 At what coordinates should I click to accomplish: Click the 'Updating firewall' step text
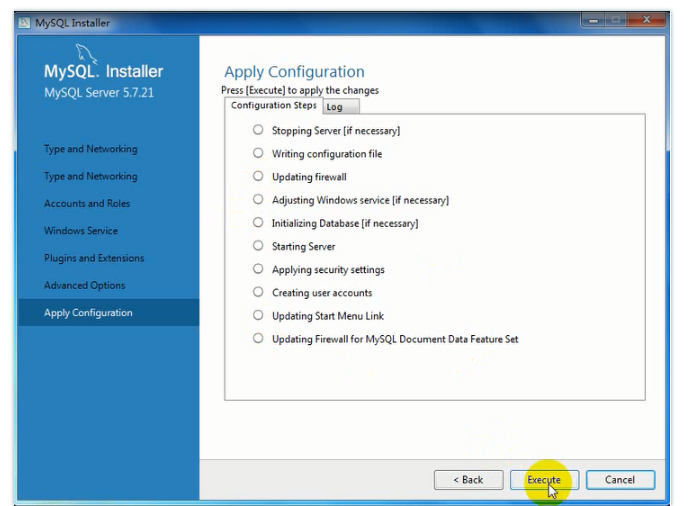pos(309,177)
